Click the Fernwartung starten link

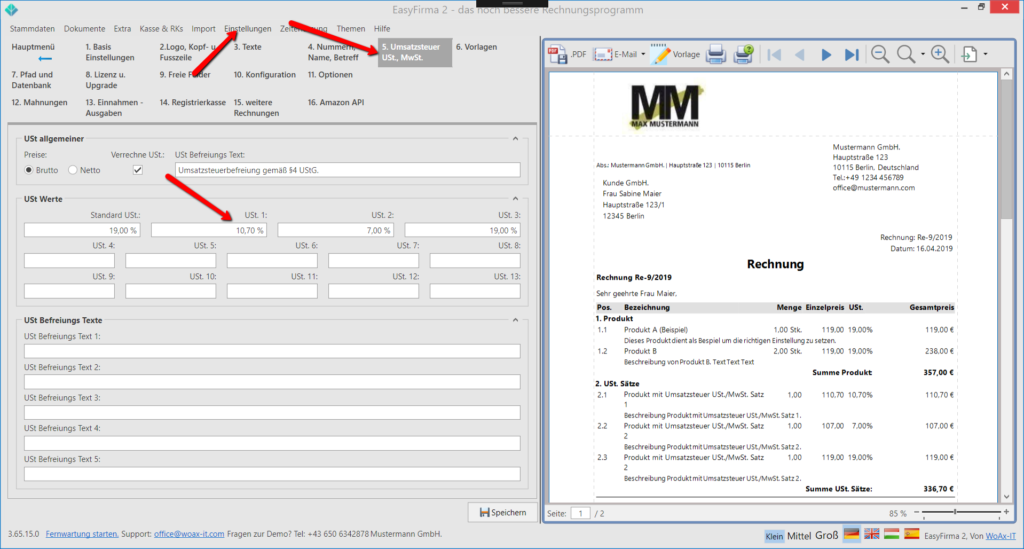pyautogui.click(x=82, y=534)
